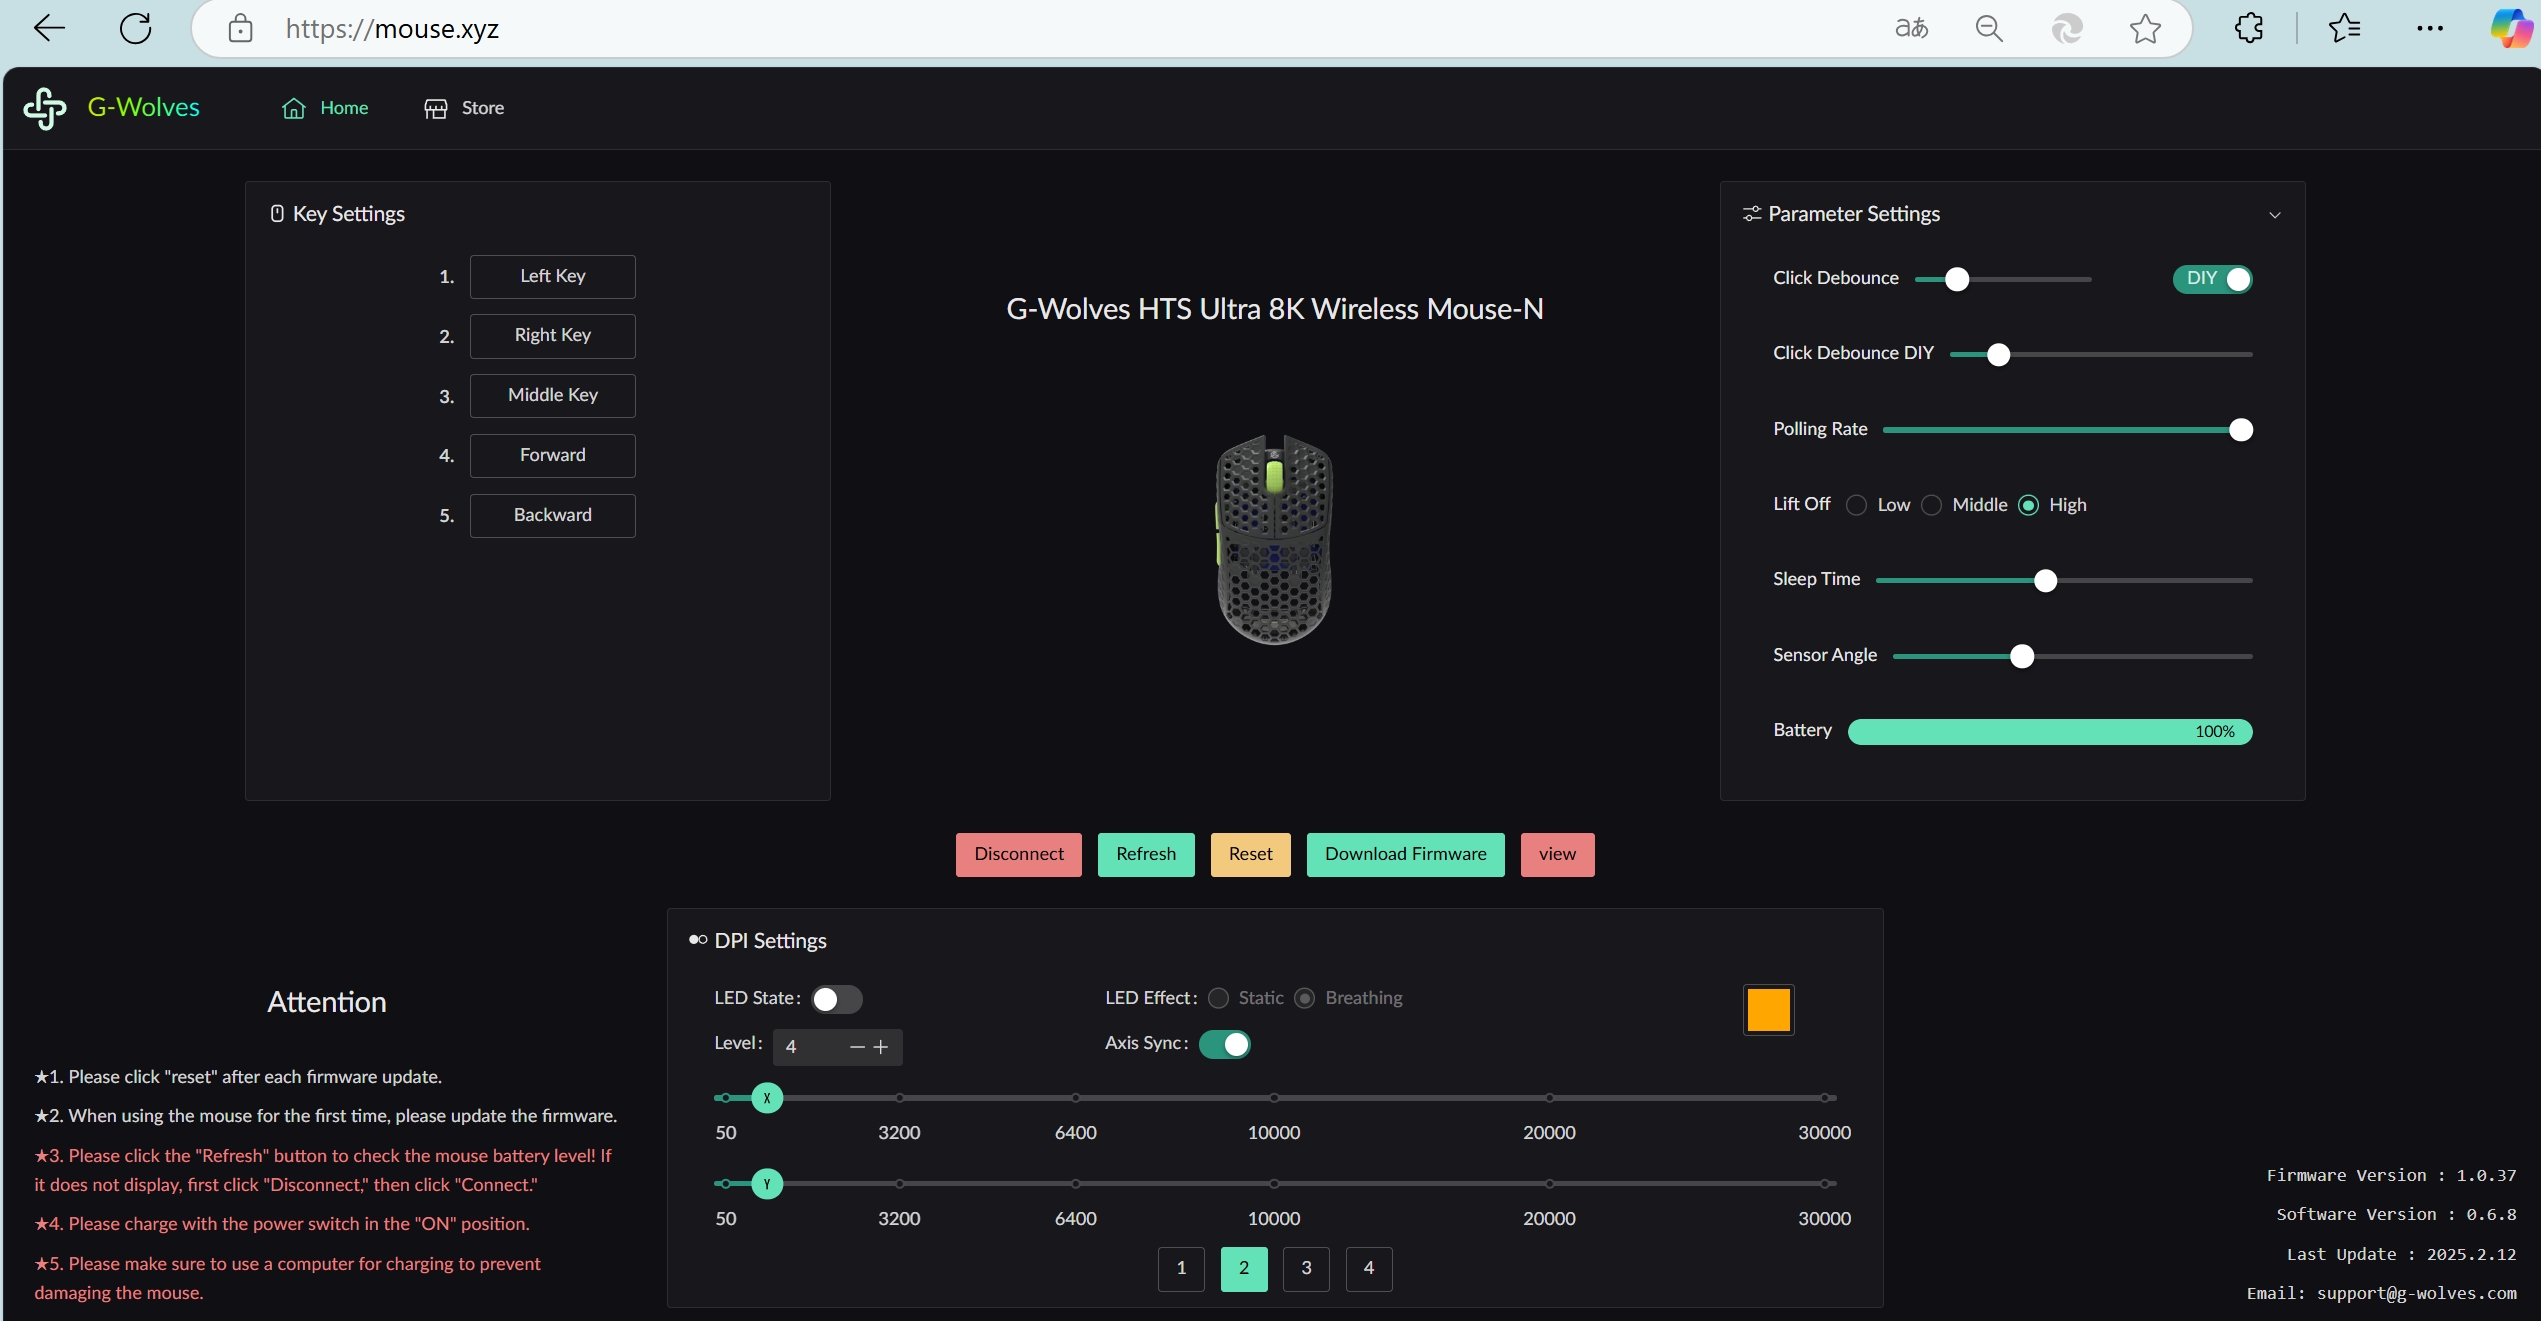Click the yellow Reset button
The image size is (2541, 1321).
point(1250,854)
